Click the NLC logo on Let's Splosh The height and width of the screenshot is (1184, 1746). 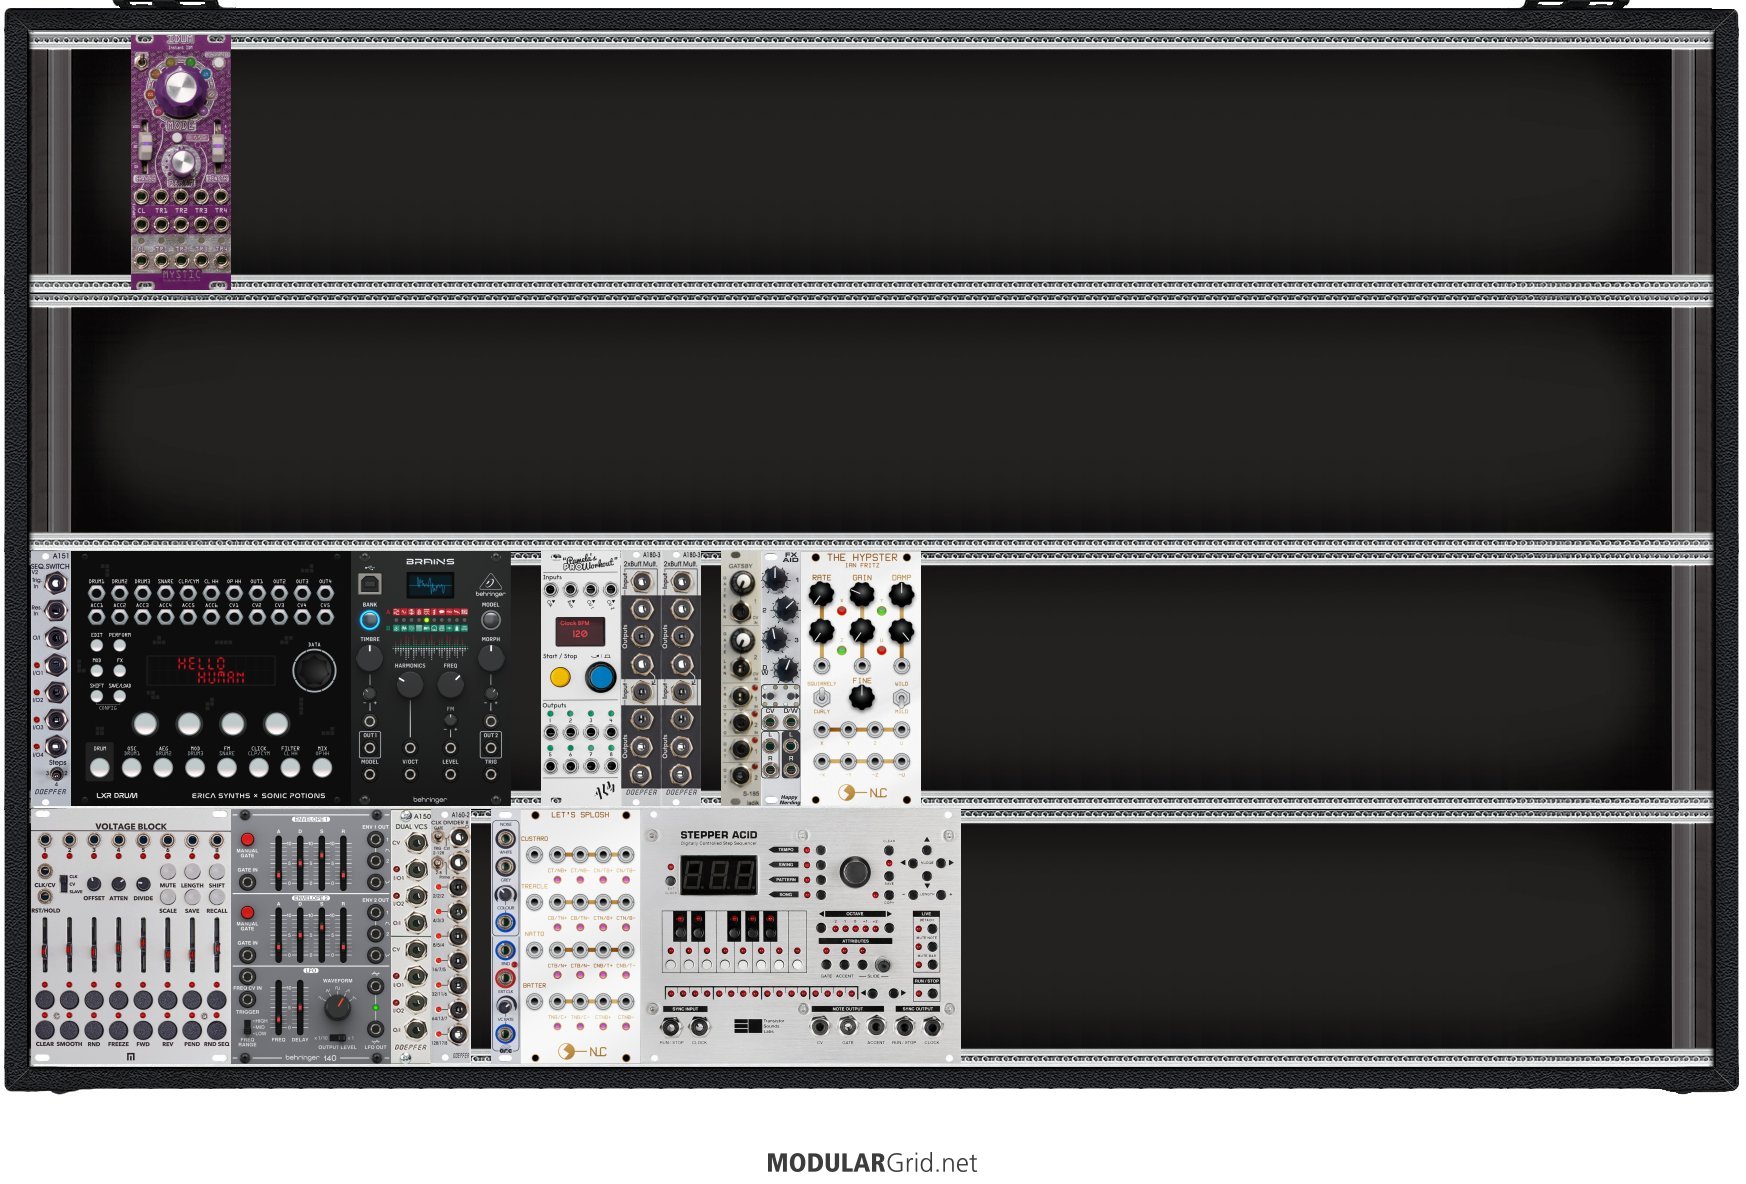point(582,1051)
